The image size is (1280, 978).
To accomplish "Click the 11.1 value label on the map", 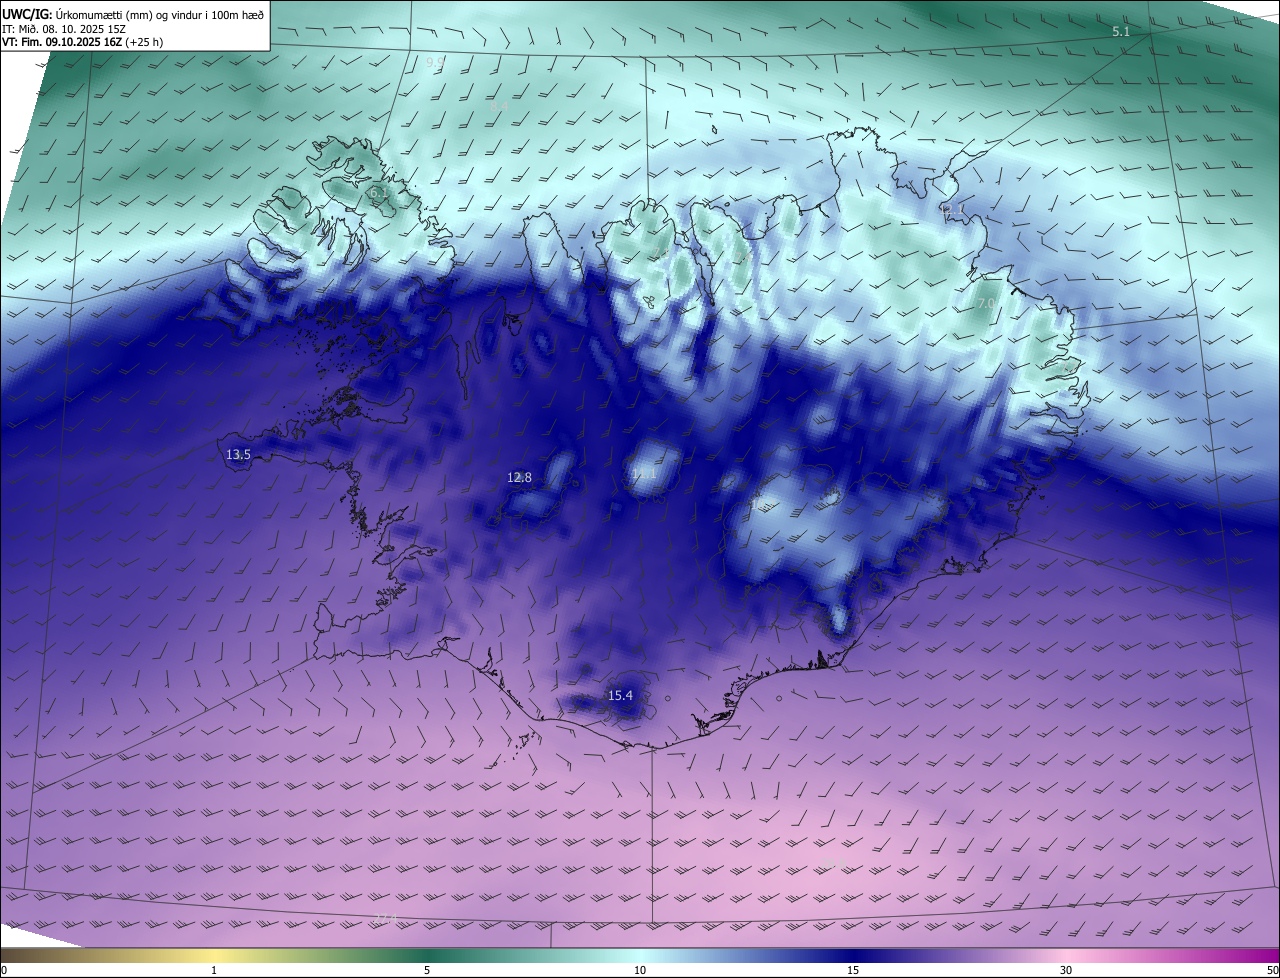I will (644, 473).
